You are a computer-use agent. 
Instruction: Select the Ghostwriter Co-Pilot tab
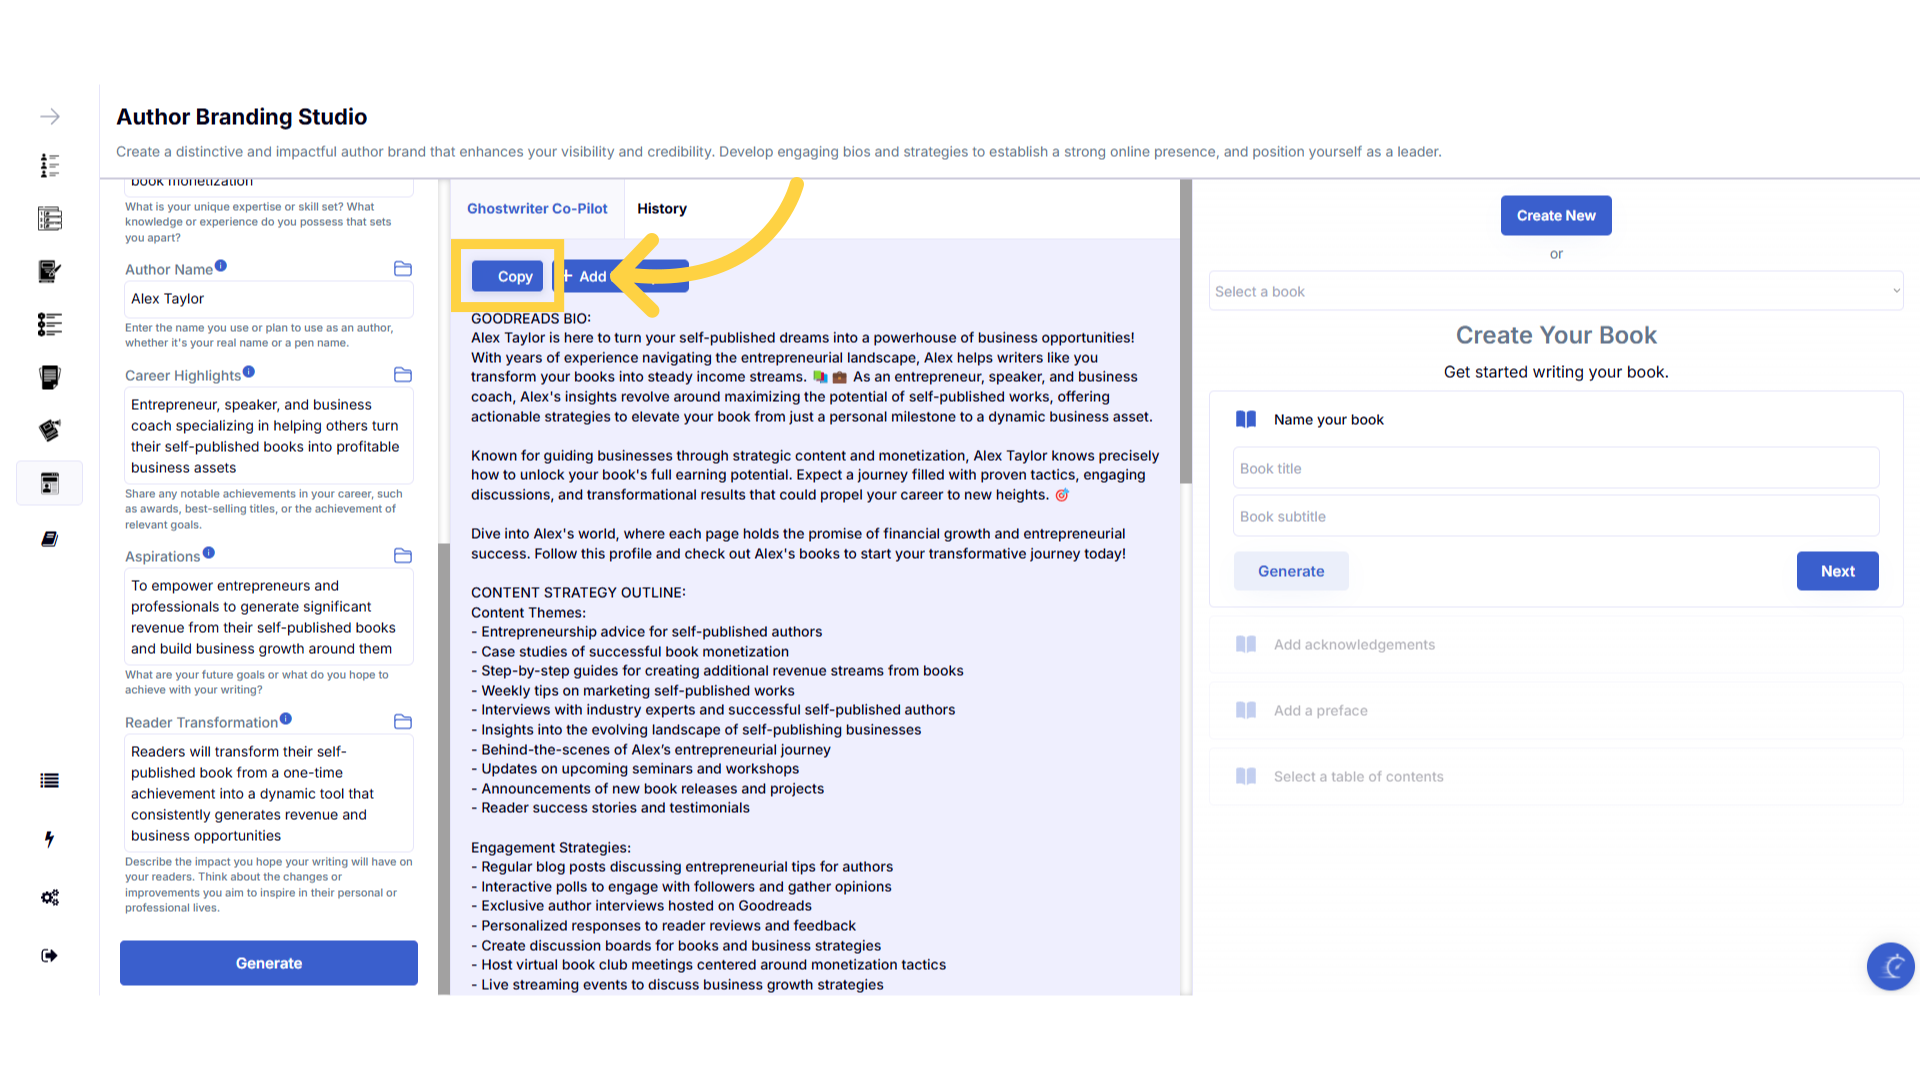537,209
